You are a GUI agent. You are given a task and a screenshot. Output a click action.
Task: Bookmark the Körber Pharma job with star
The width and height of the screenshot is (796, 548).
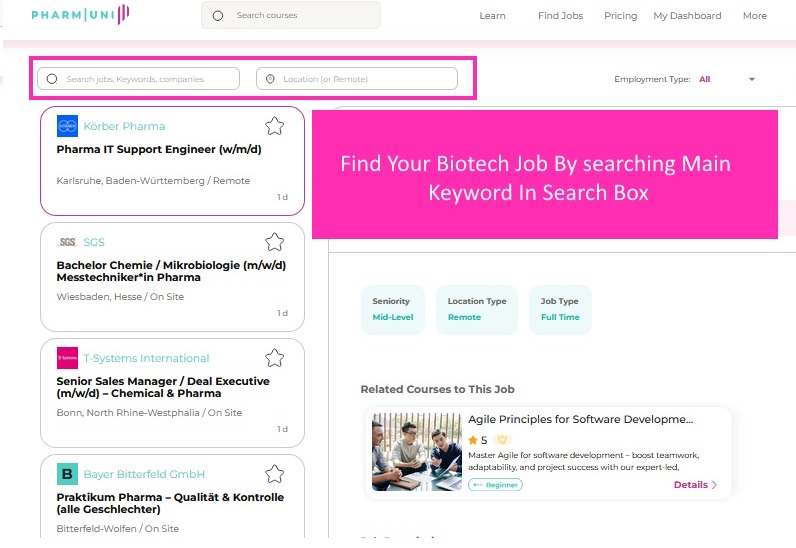pos(275,126)
